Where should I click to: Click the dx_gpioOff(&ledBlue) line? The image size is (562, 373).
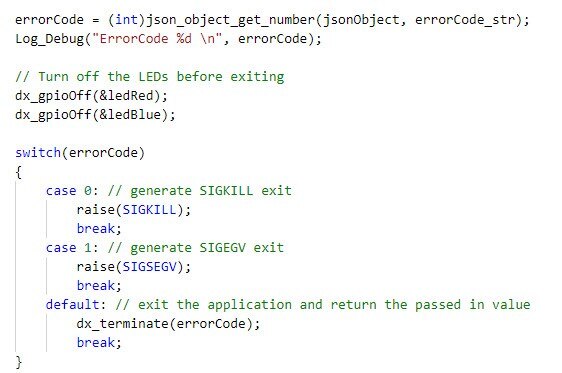click(95, 115)
